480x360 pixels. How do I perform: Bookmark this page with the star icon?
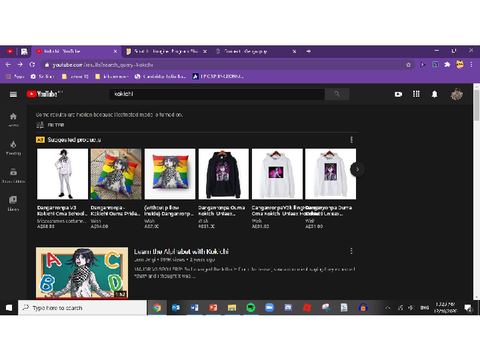coord(408,65)
